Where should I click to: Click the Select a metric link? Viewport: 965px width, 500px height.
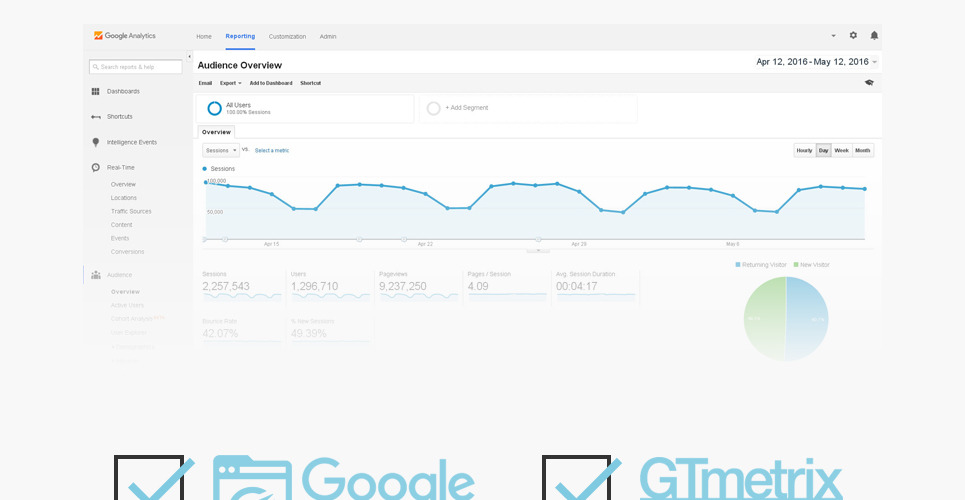272,150
